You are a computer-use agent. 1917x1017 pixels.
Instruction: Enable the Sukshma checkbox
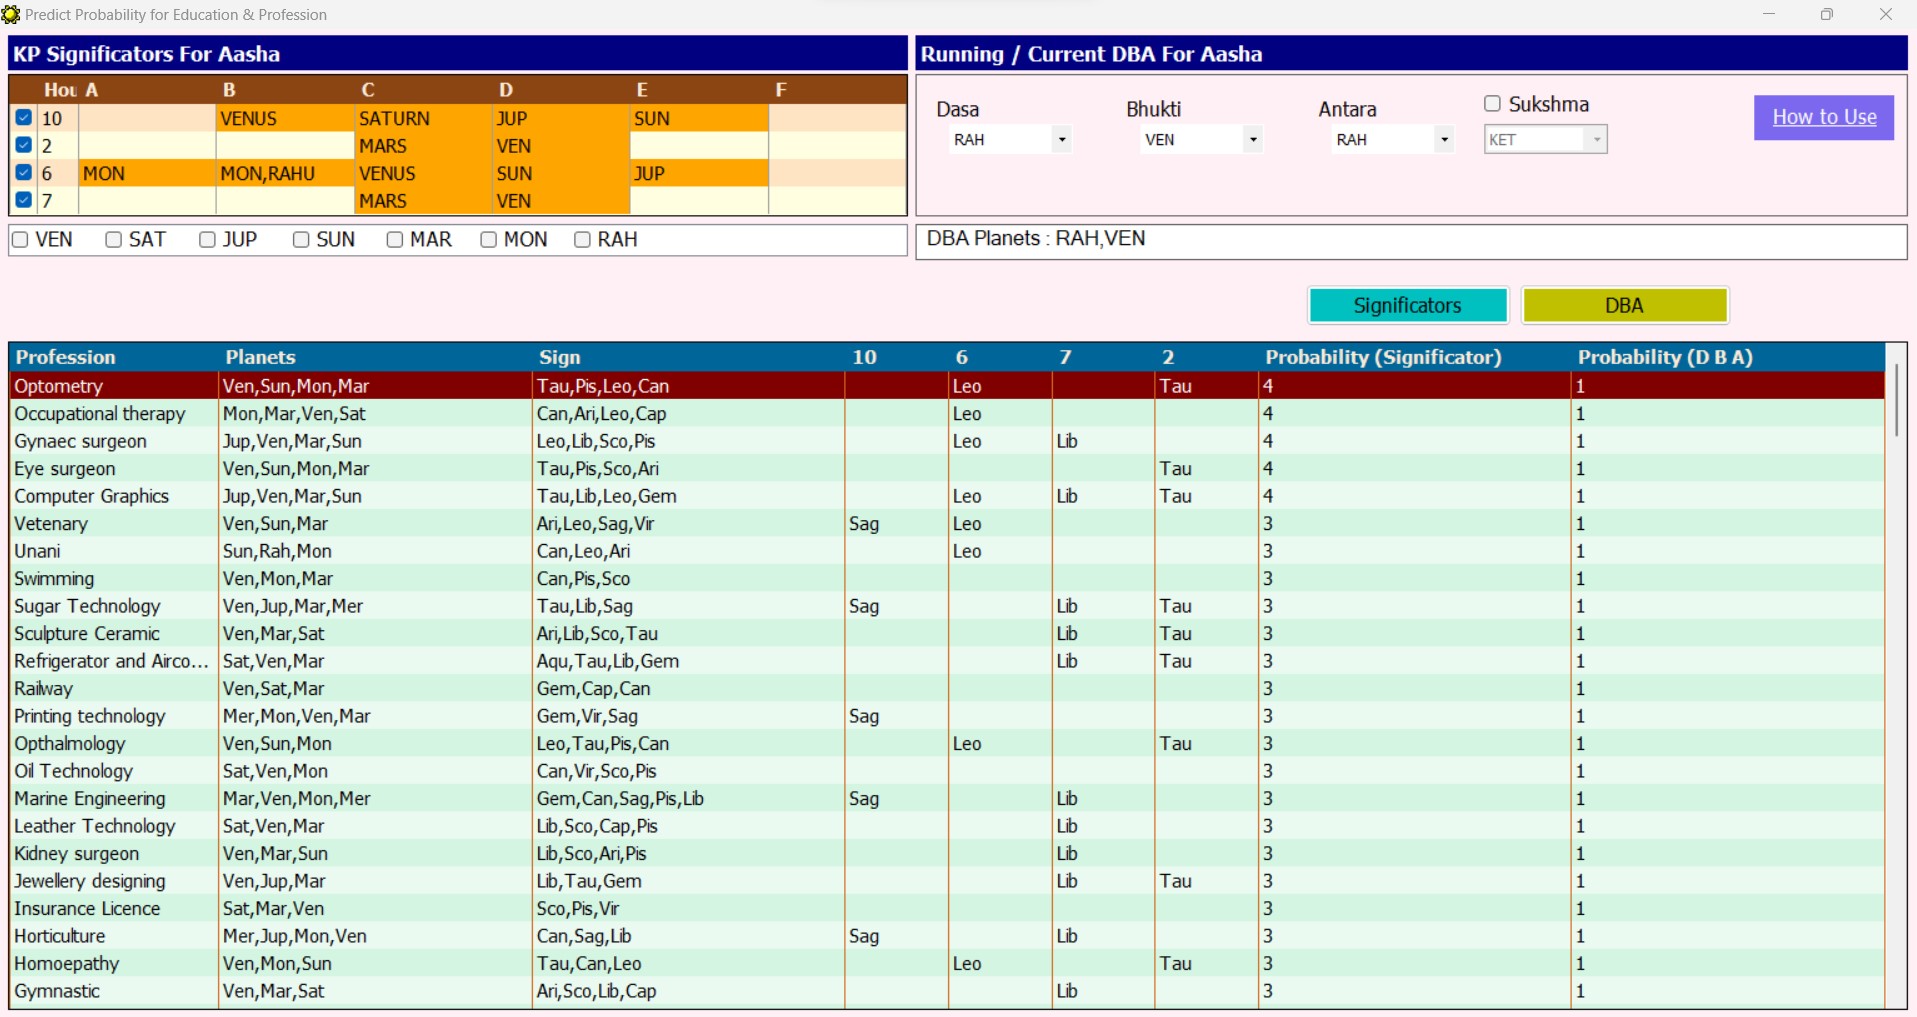[x=1492, y=104]
